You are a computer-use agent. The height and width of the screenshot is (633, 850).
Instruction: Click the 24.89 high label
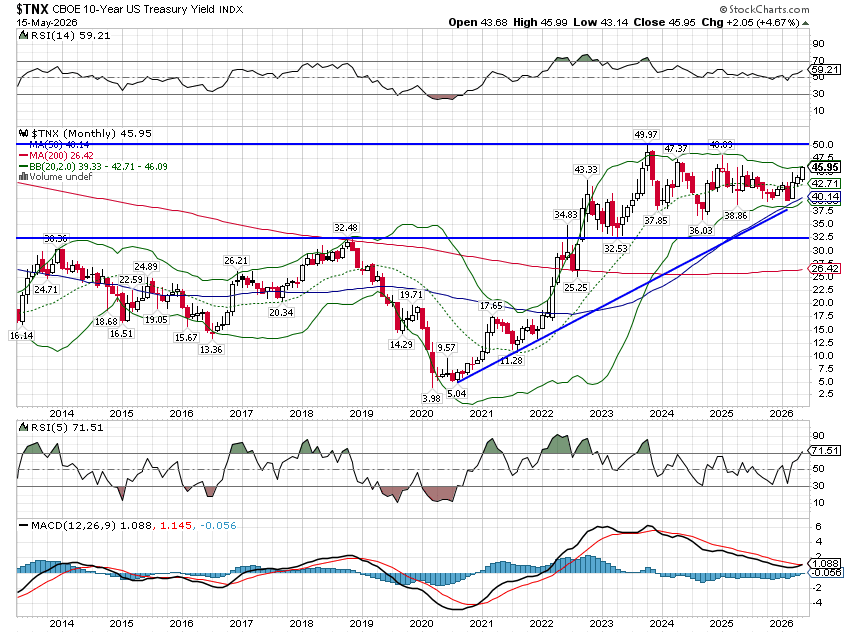tap(146, 267)
